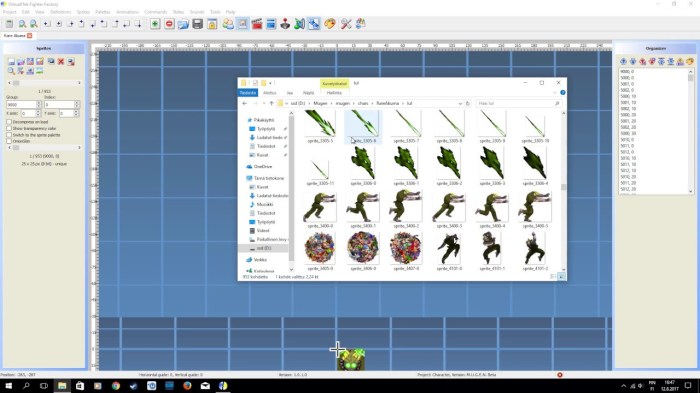This screenshot has height=393, width=700.
Task: Click chars in the Explorer breadcrumb path
Action: click(363, 103)
